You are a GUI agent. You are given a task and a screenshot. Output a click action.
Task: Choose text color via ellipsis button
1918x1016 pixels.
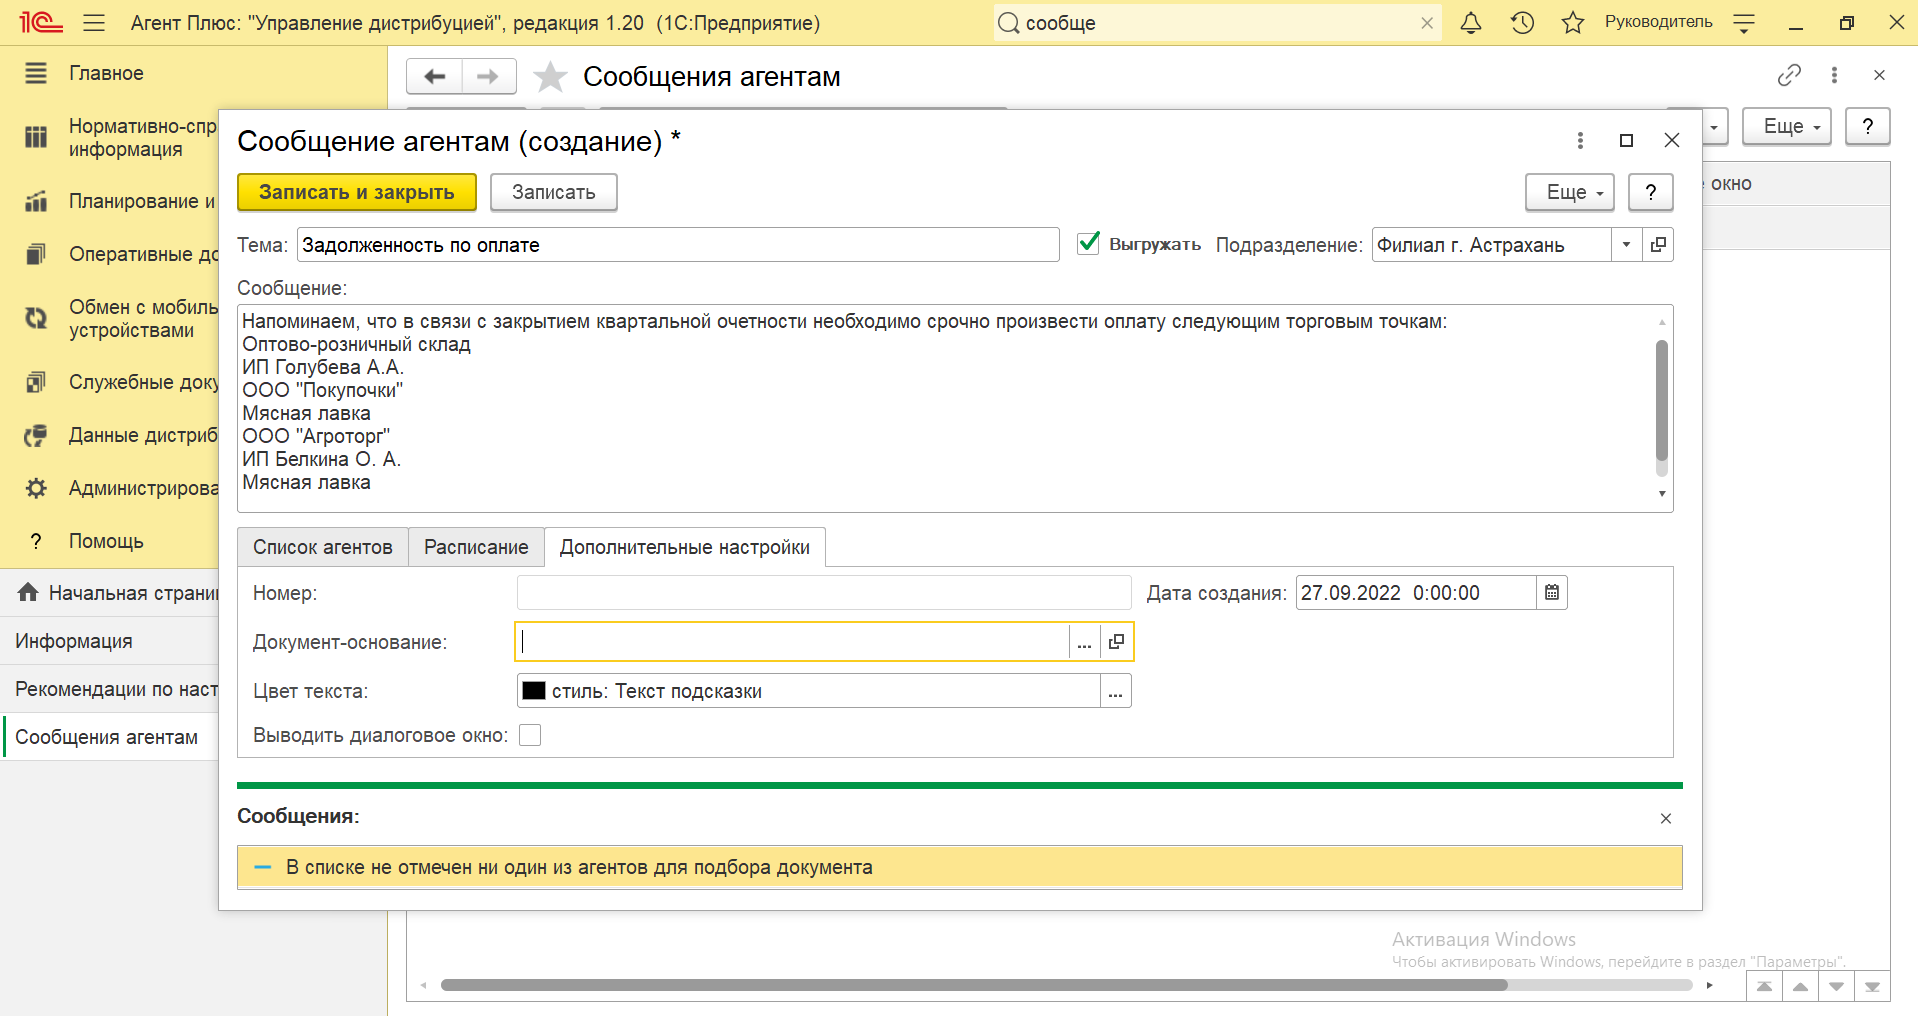[1116, 691]
